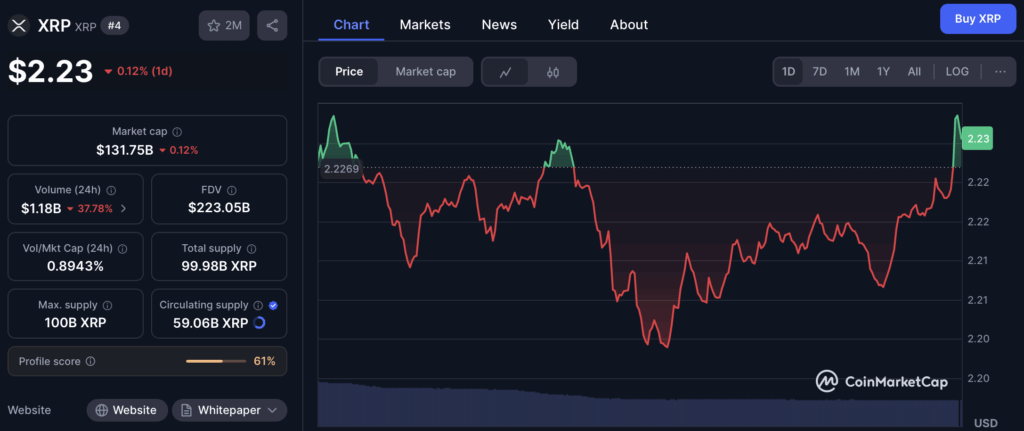
Task: Switch to line chart icon
Action: click(x=505, y=72)
